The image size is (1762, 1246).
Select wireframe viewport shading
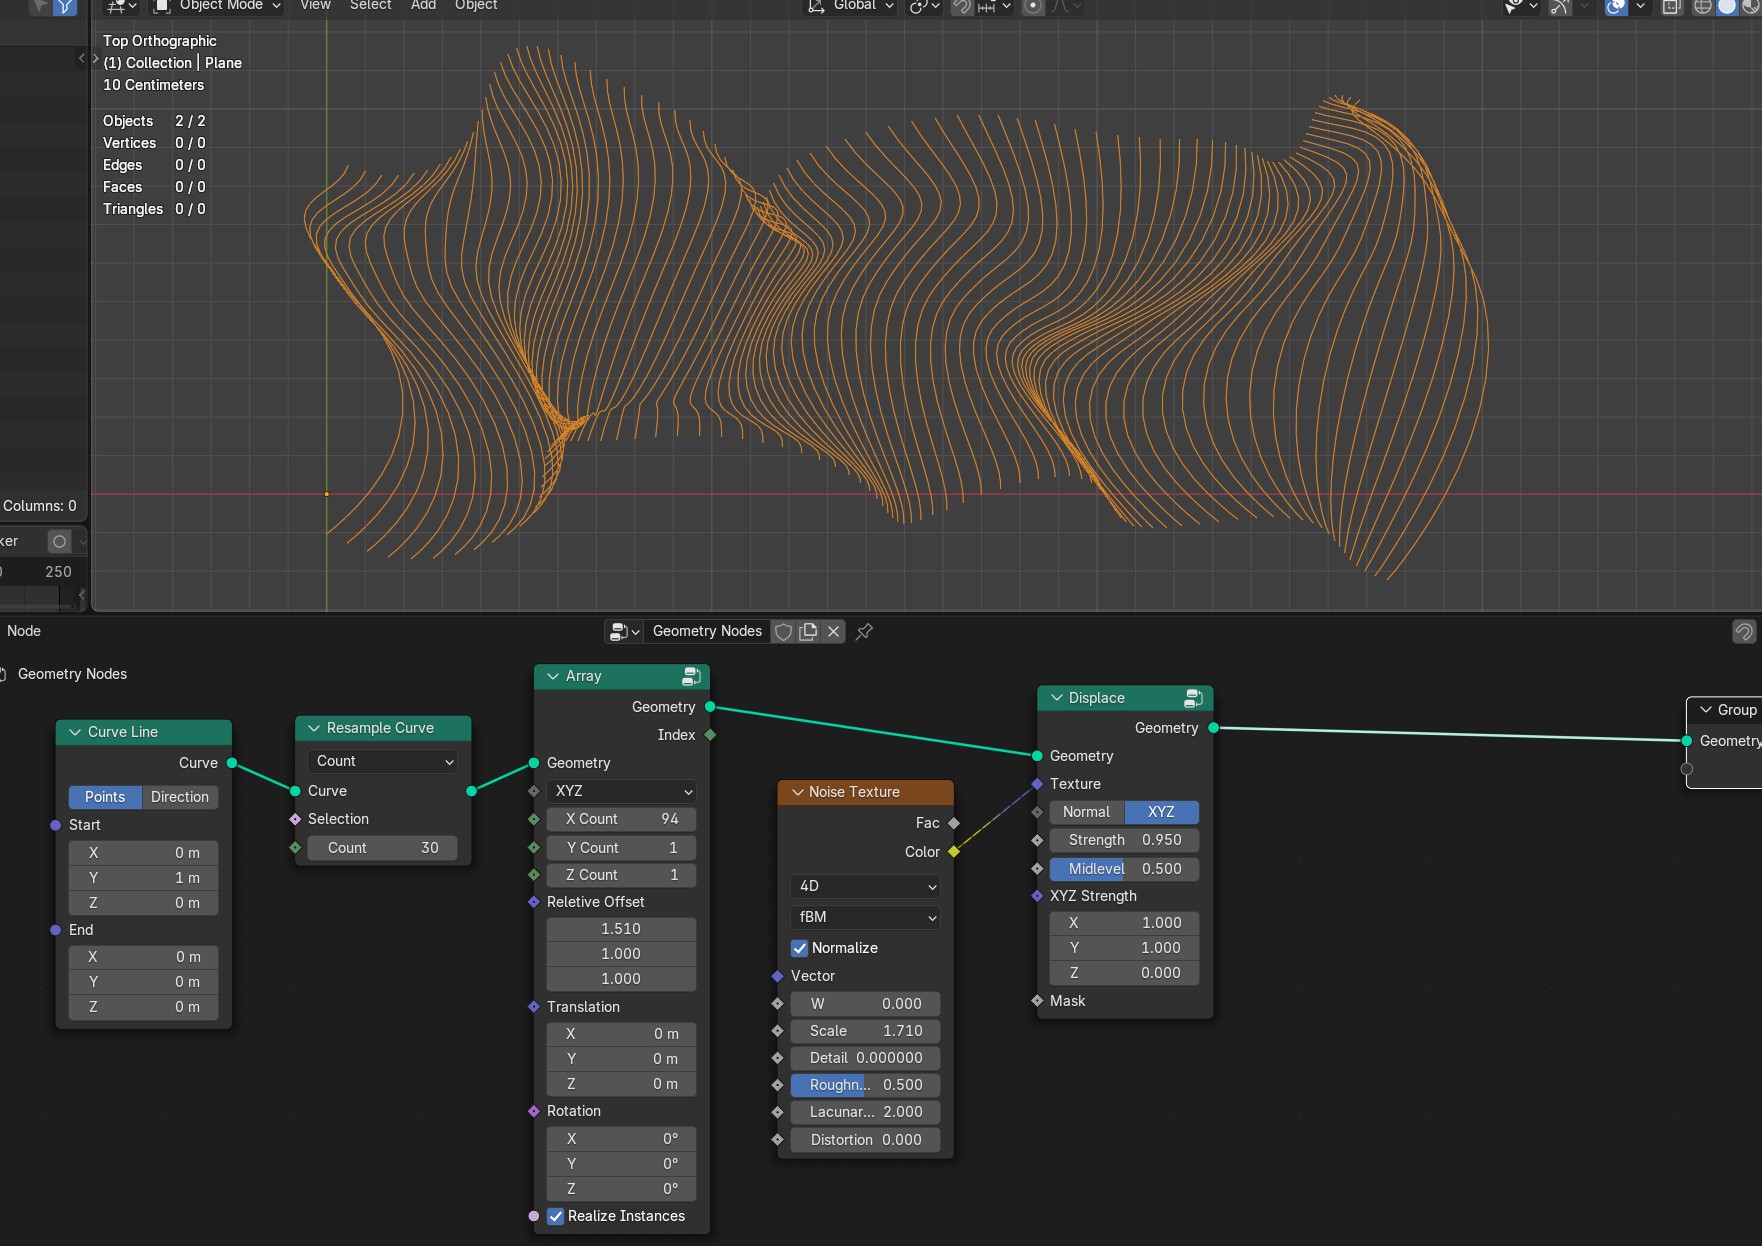(1702, 6)
